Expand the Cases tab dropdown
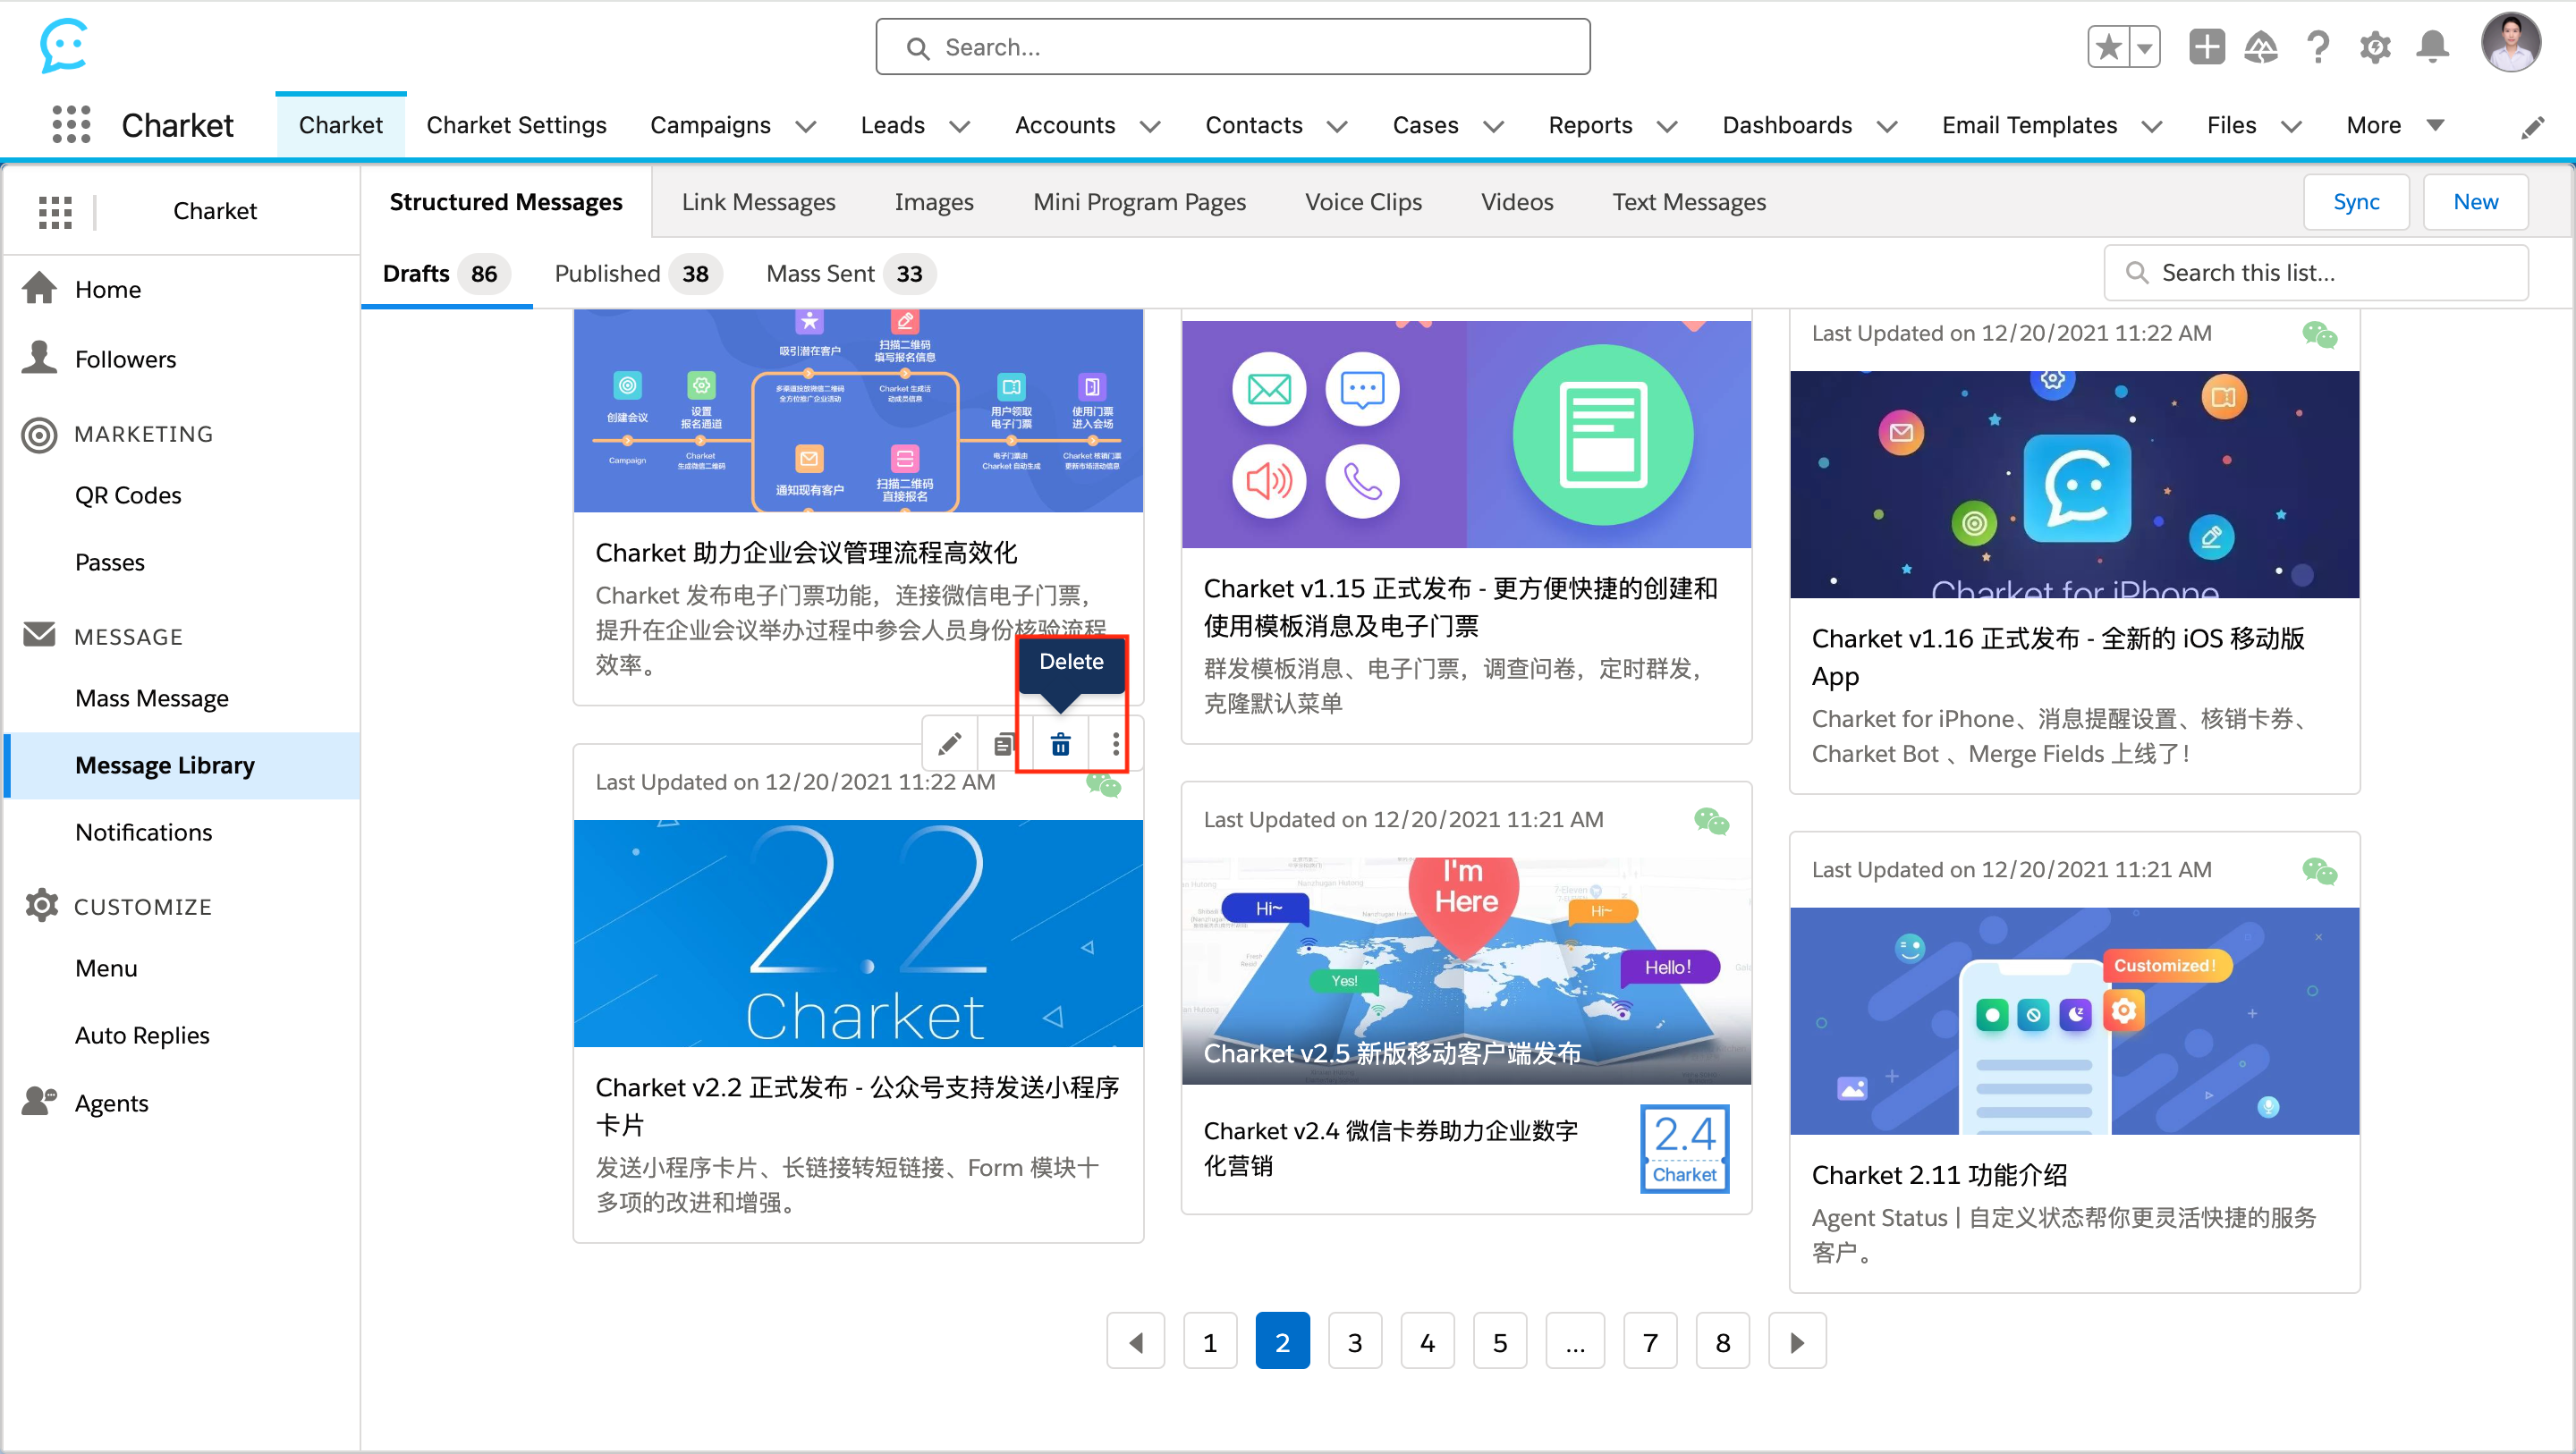This screenshot has width=2576, height=1454. coord(1493,126)
